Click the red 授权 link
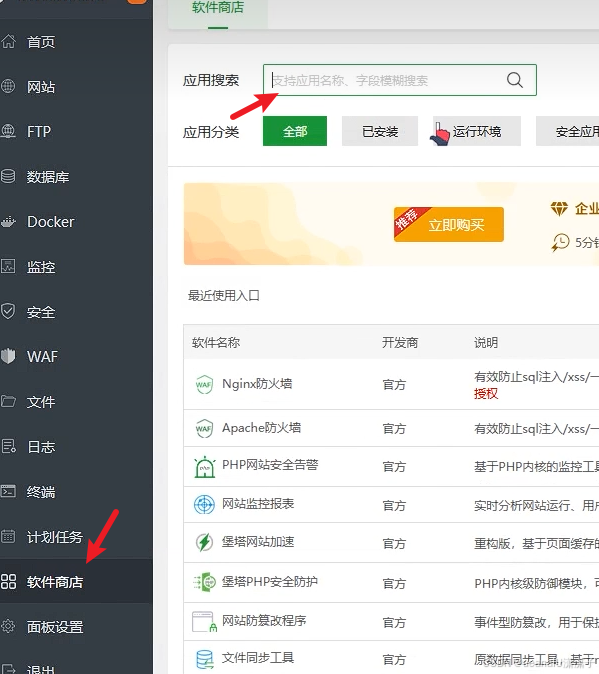 tap(486, 393)
